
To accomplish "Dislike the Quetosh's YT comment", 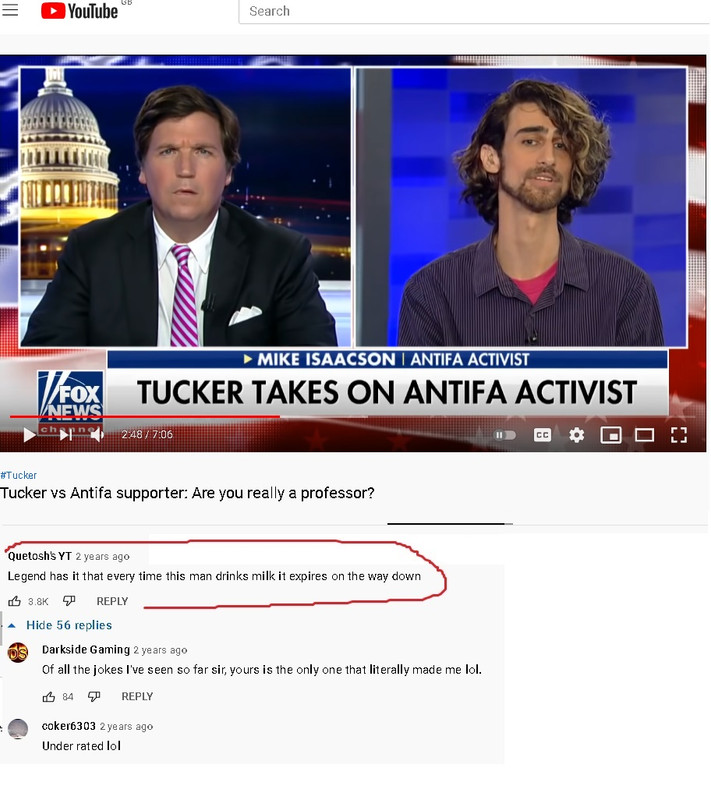I will tap(69, 601).
